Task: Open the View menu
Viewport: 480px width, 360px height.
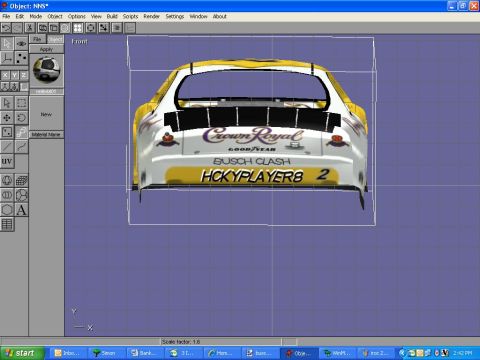Action: pyautogui.click(x=96, y=16)
